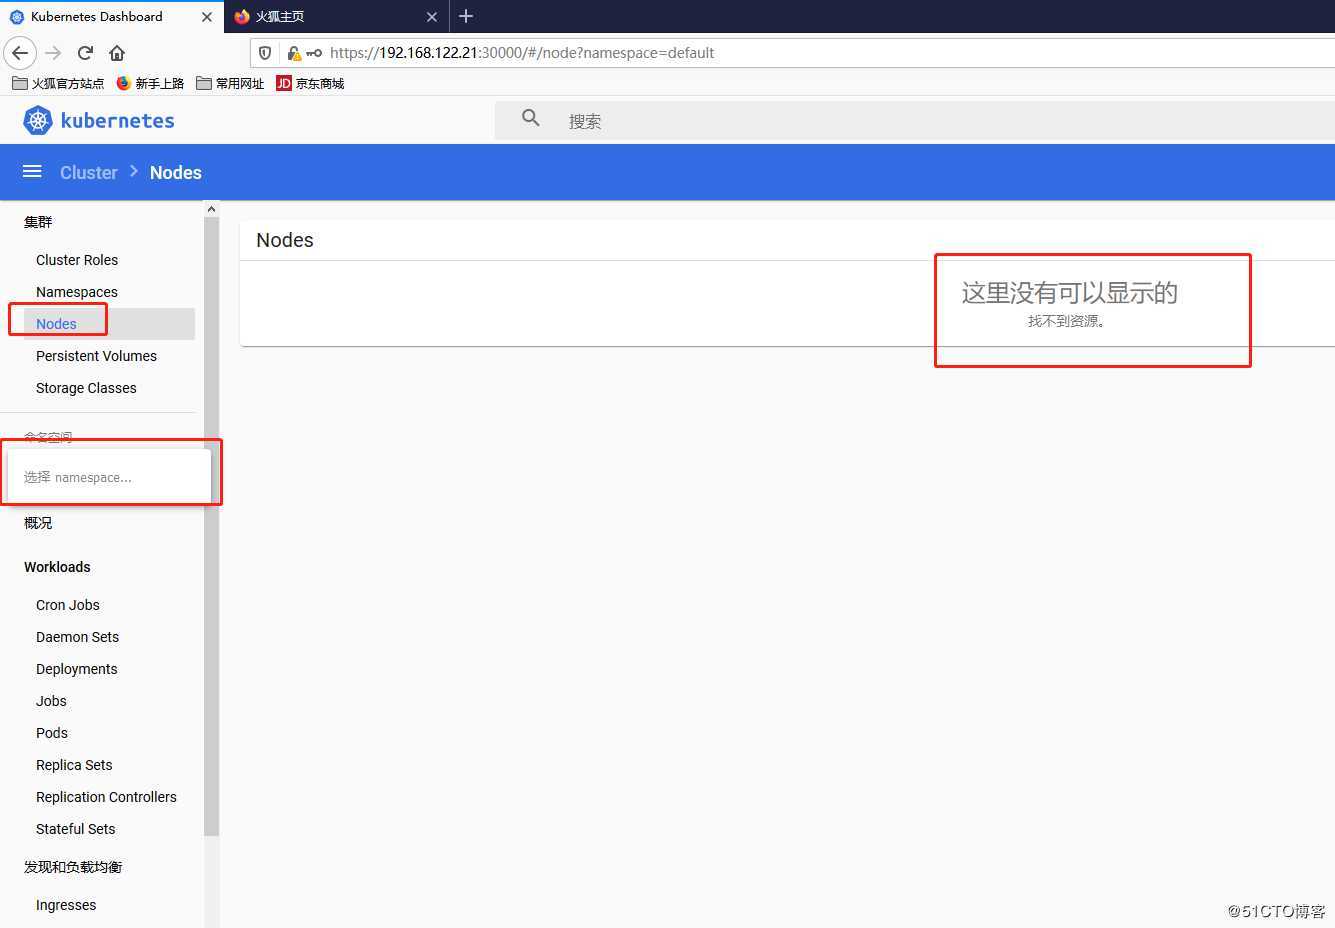Open Pods in sidebar
The image size is (1335, 928).
tap(52, 733)
